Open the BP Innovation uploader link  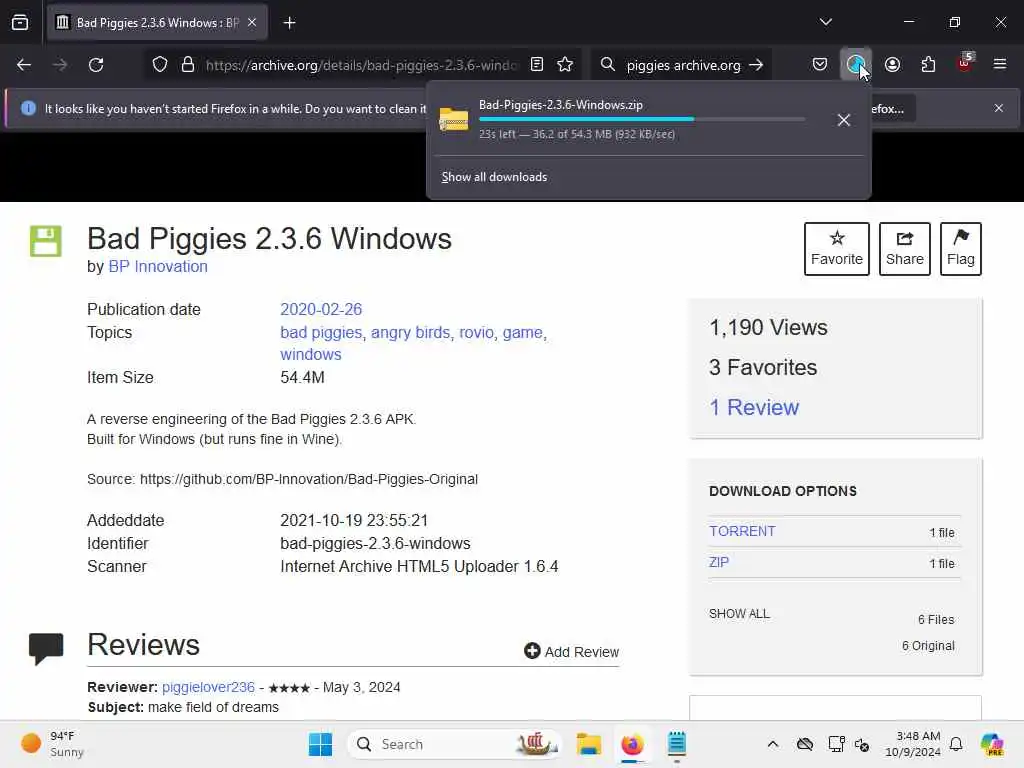coord(158,266)
